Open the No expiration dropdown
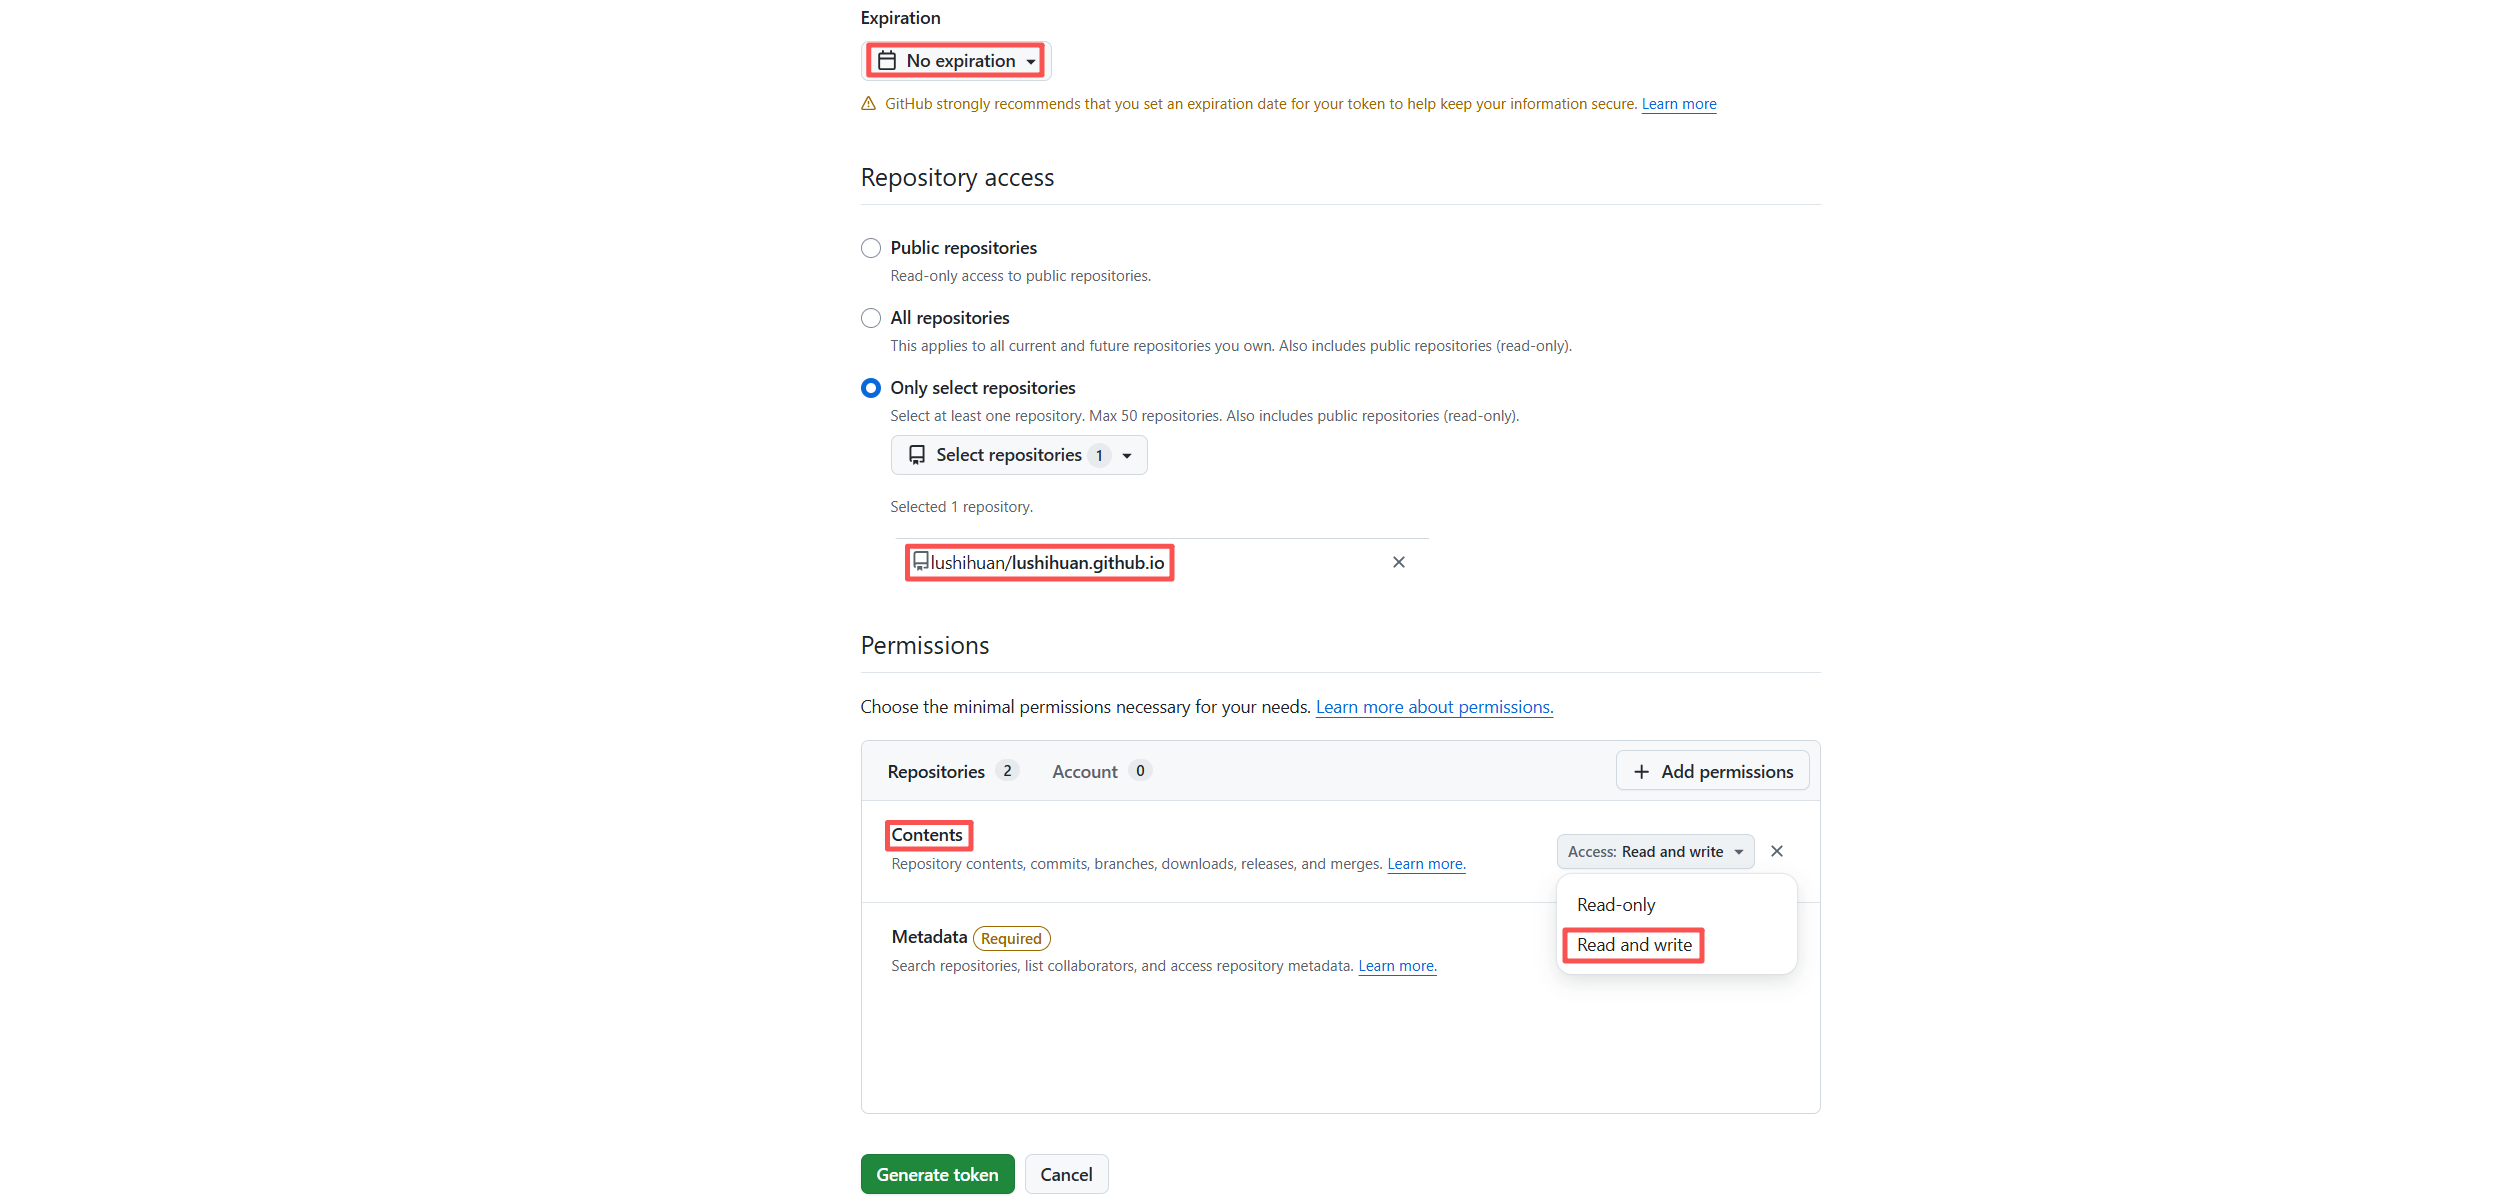2494x1200 pixels. [x=956, y=61]
